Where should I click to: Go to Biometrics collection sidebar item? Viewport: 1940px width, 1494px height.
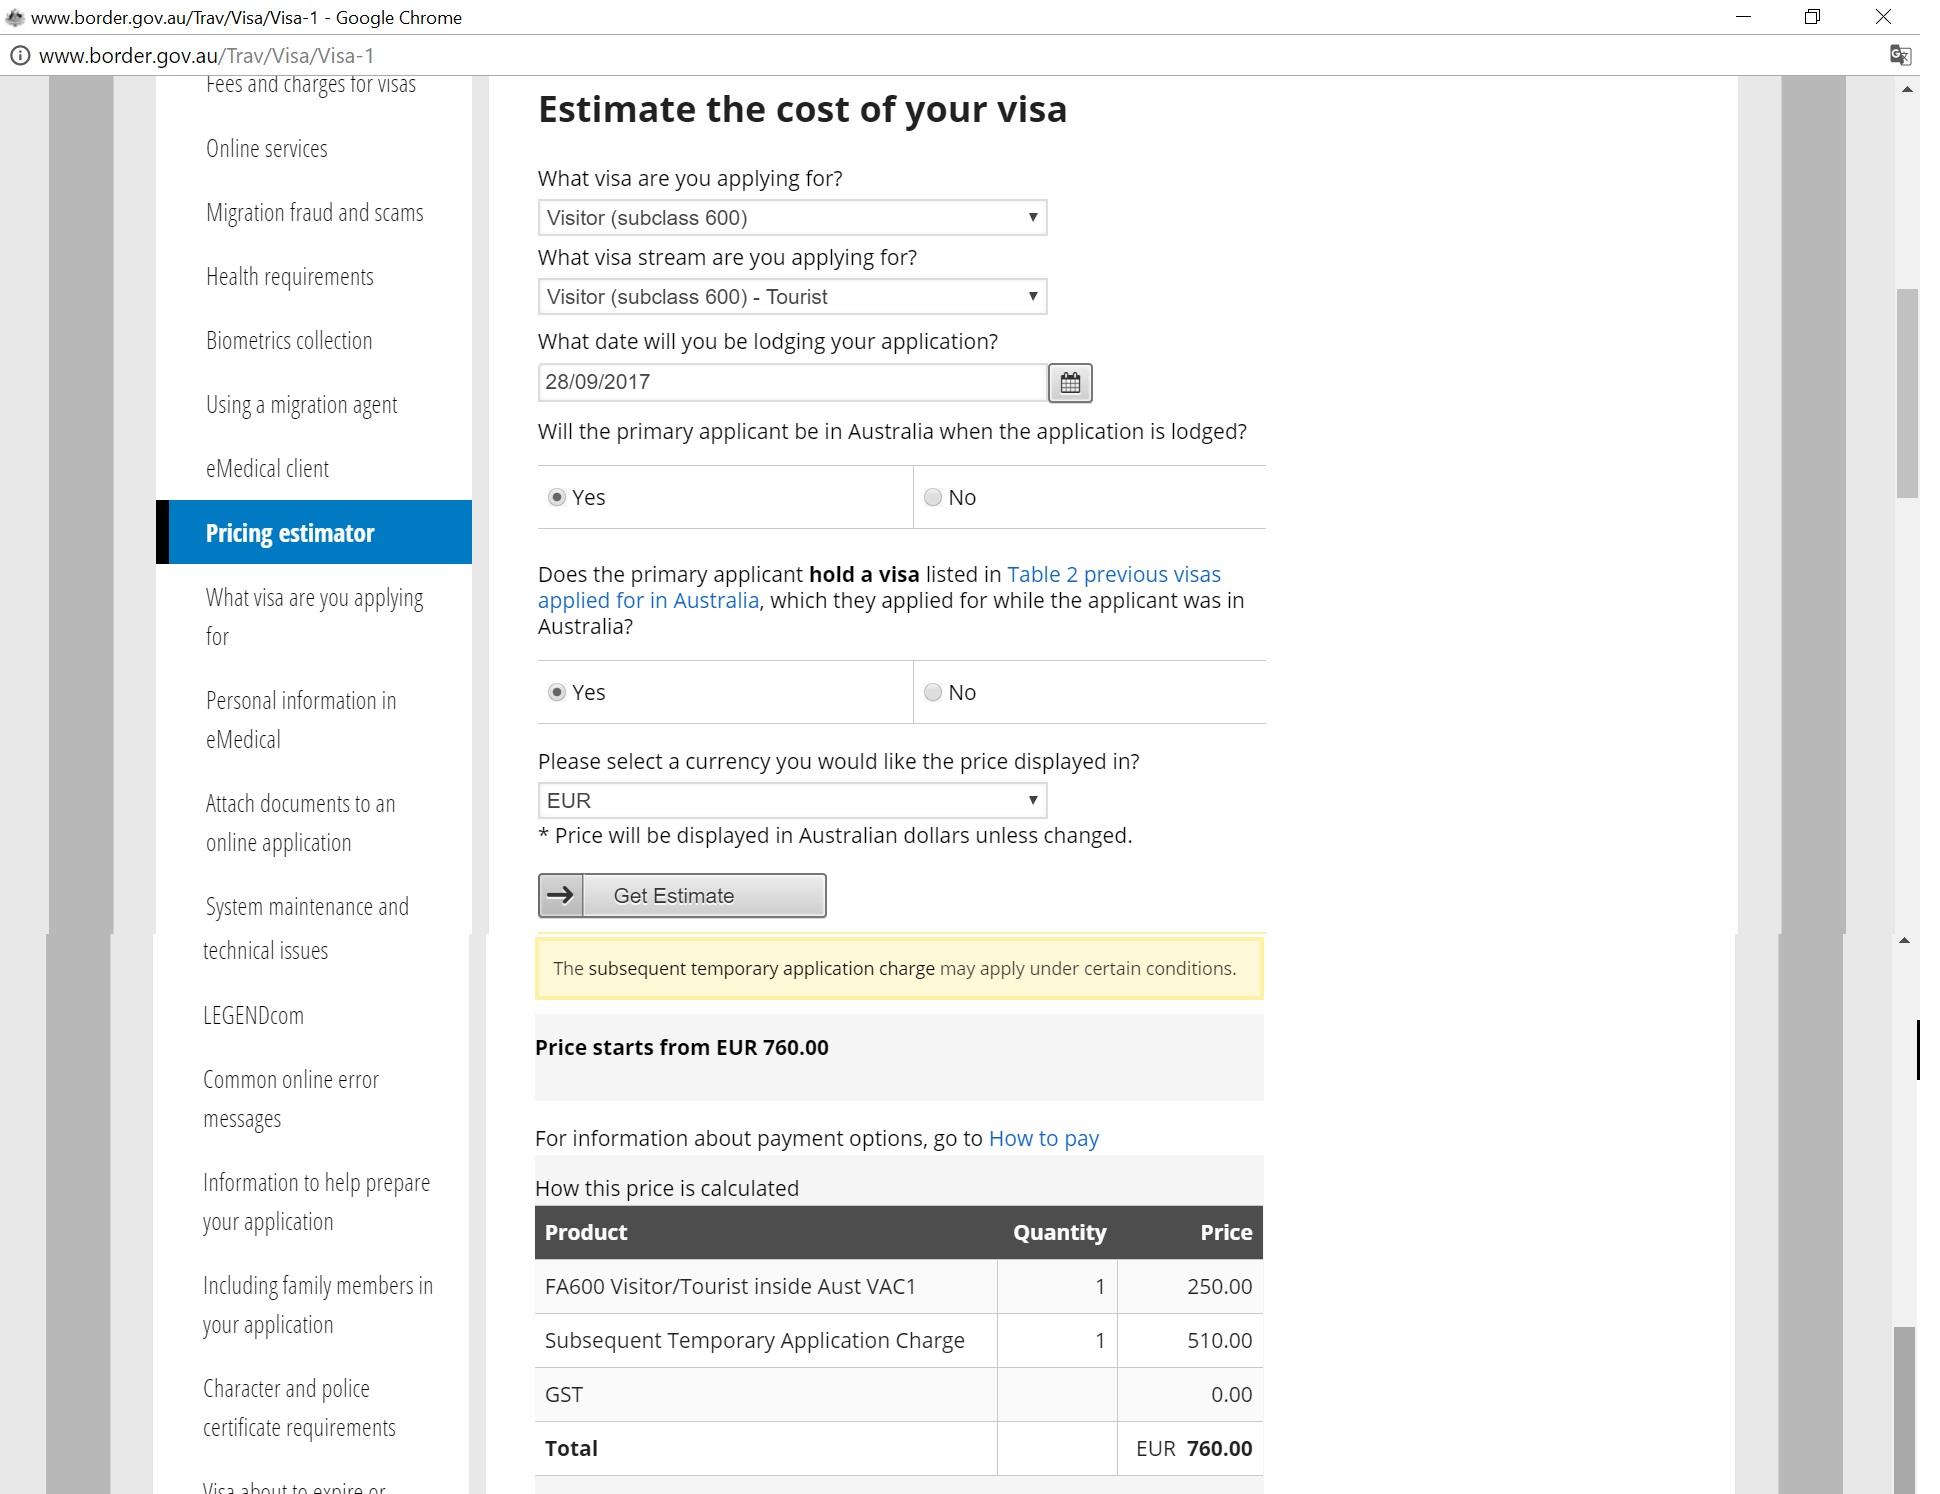tap(289, 341)
